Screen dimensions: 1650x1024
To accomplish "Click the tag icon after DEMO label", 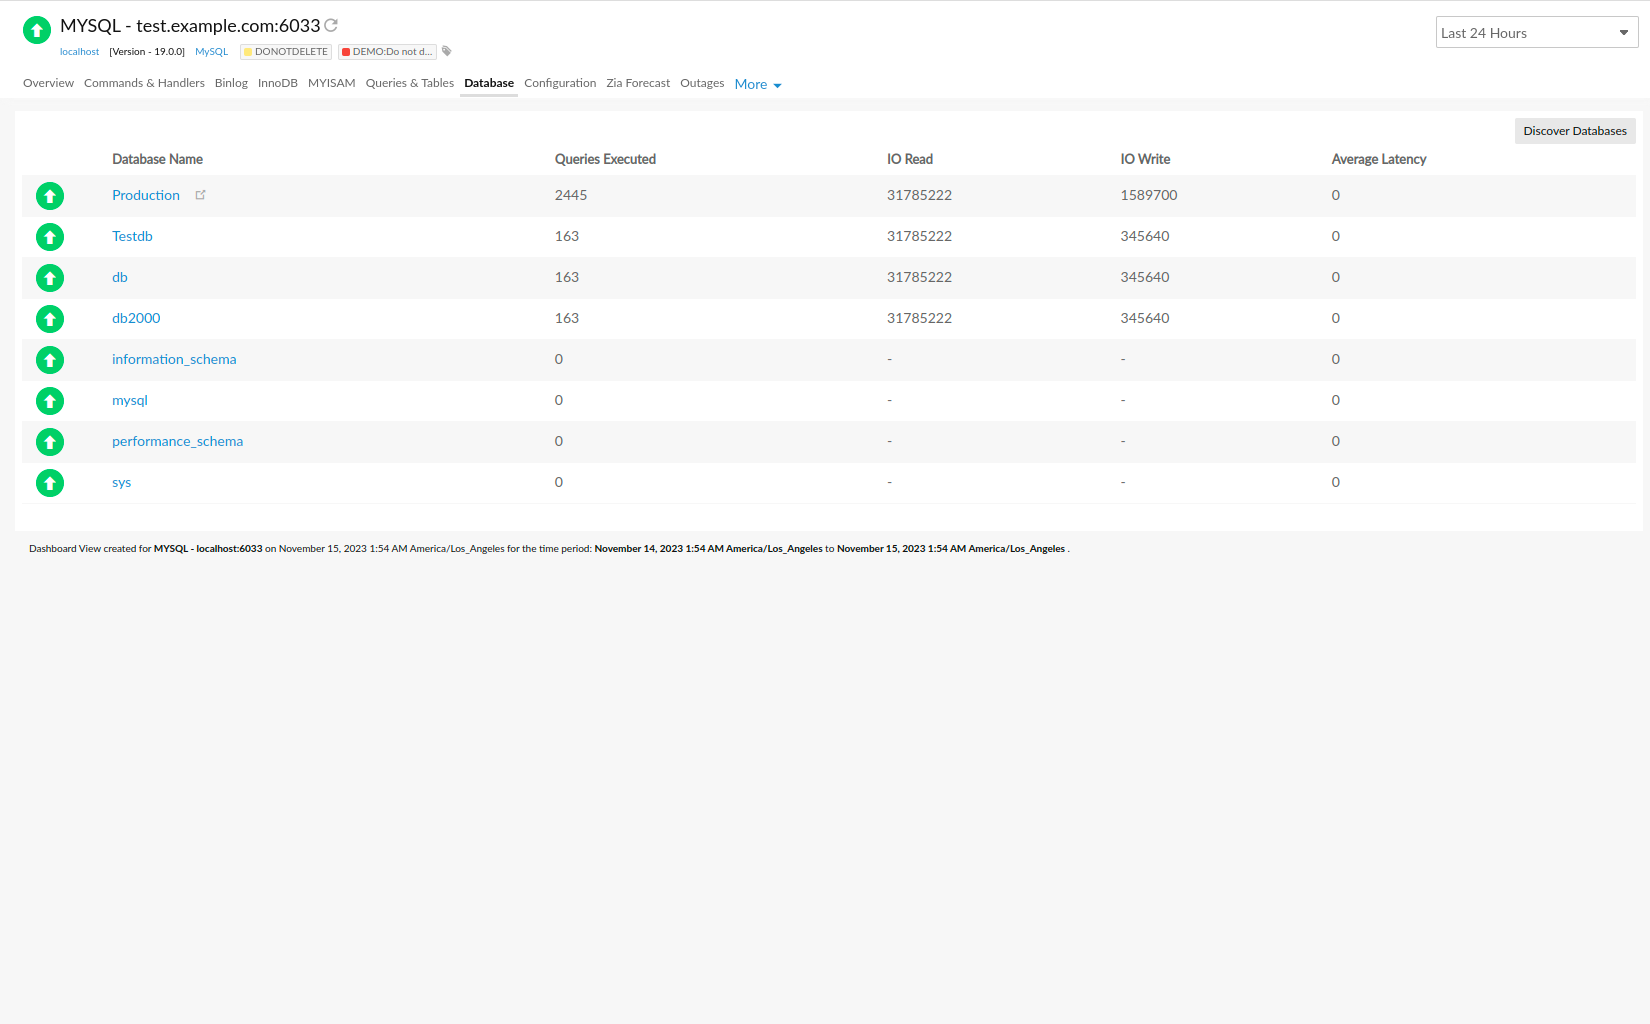I will (x=447, y=51).
